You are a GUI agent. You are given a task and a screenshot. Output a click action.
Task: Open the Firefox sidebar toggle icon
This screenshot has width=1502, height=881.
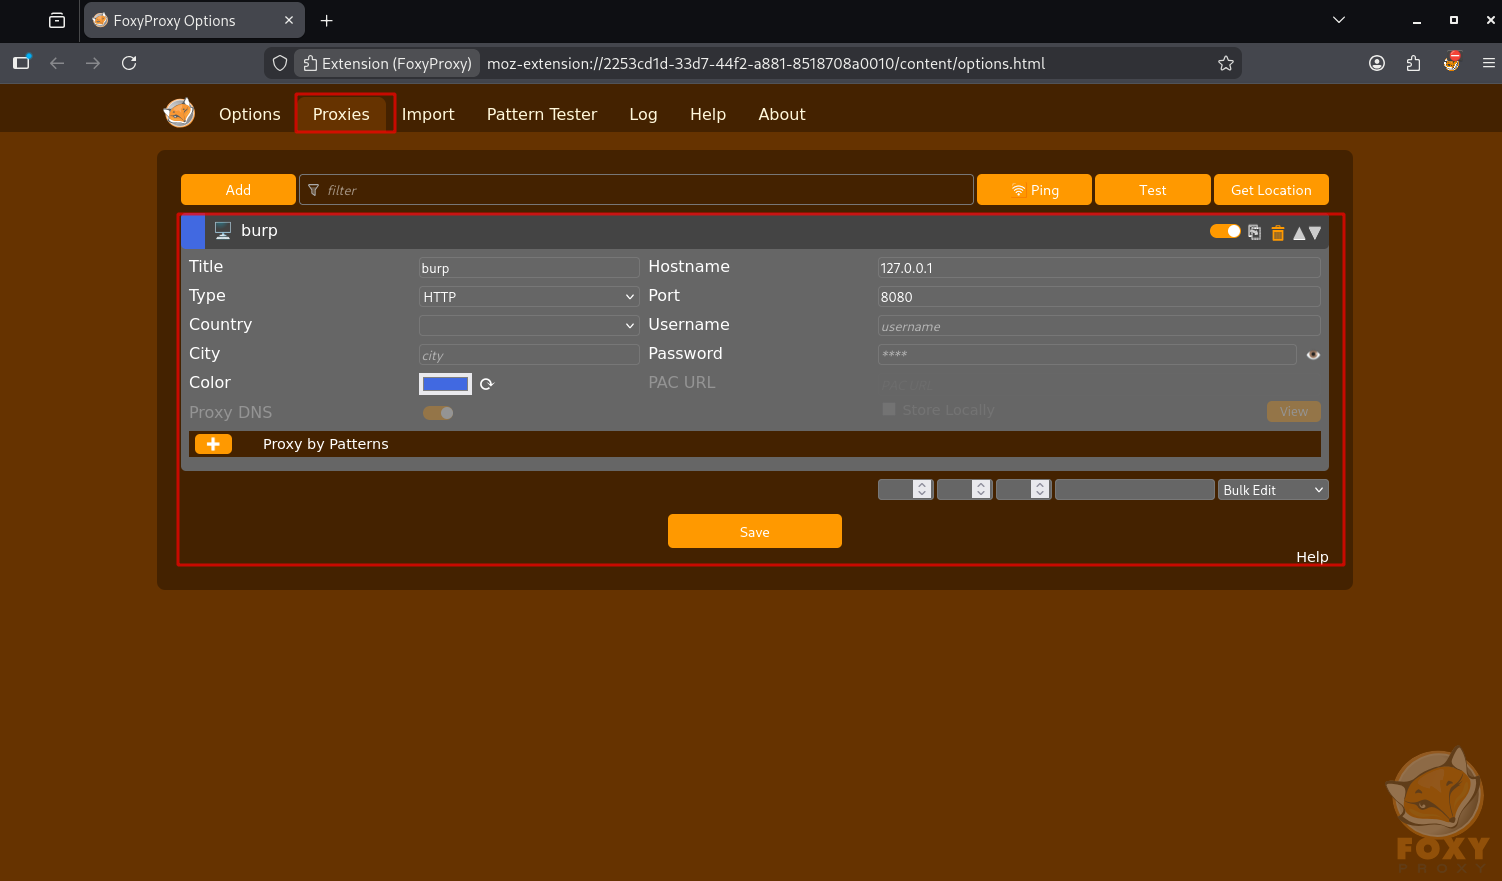21,63
